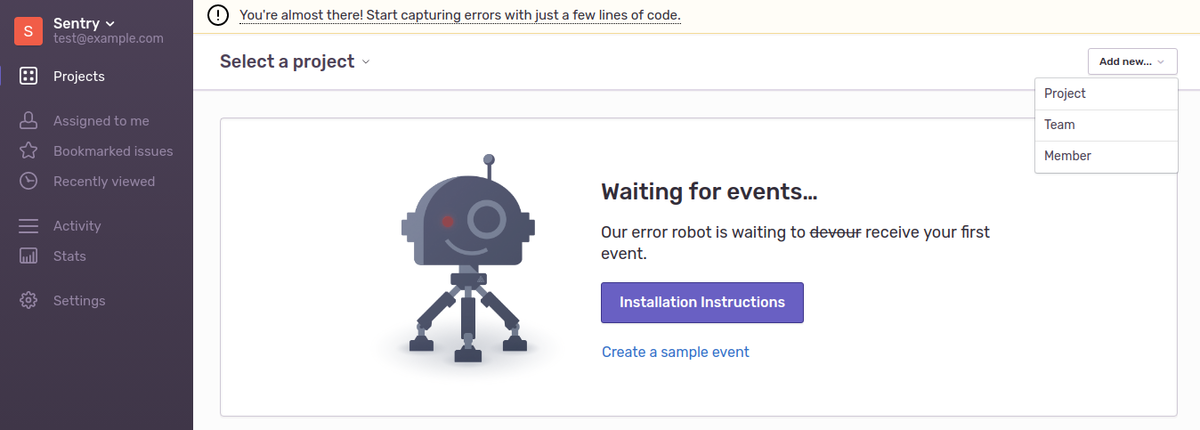Click the Activity list icon
This screenshot has height=430, width=1200.
[x=29, y=226]
